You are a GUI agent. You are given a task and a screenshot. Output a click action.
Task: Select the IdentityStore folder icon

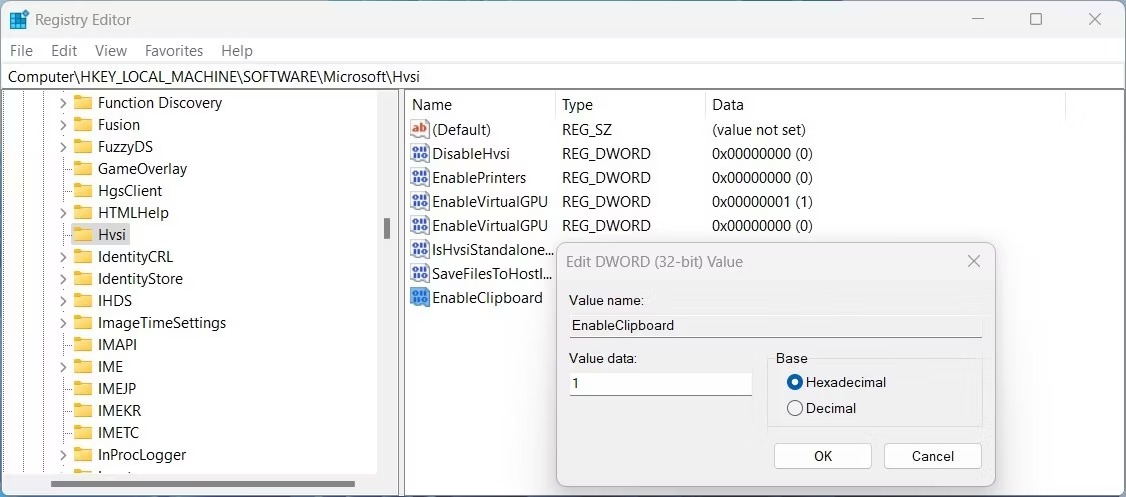(83, 279)
